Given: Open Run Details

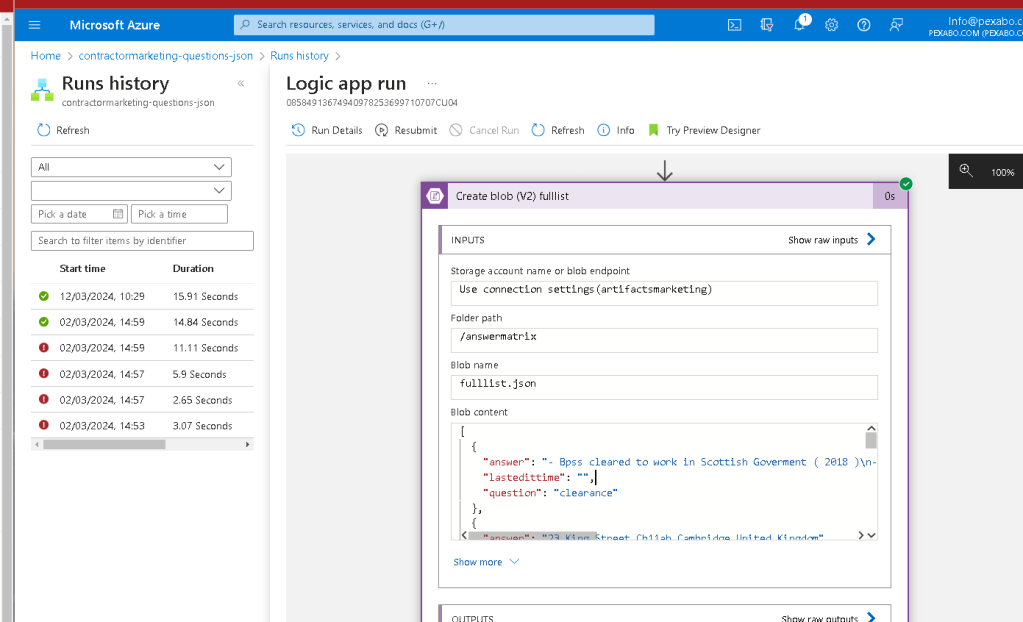Looking at the screenshot, I should 327,130.
